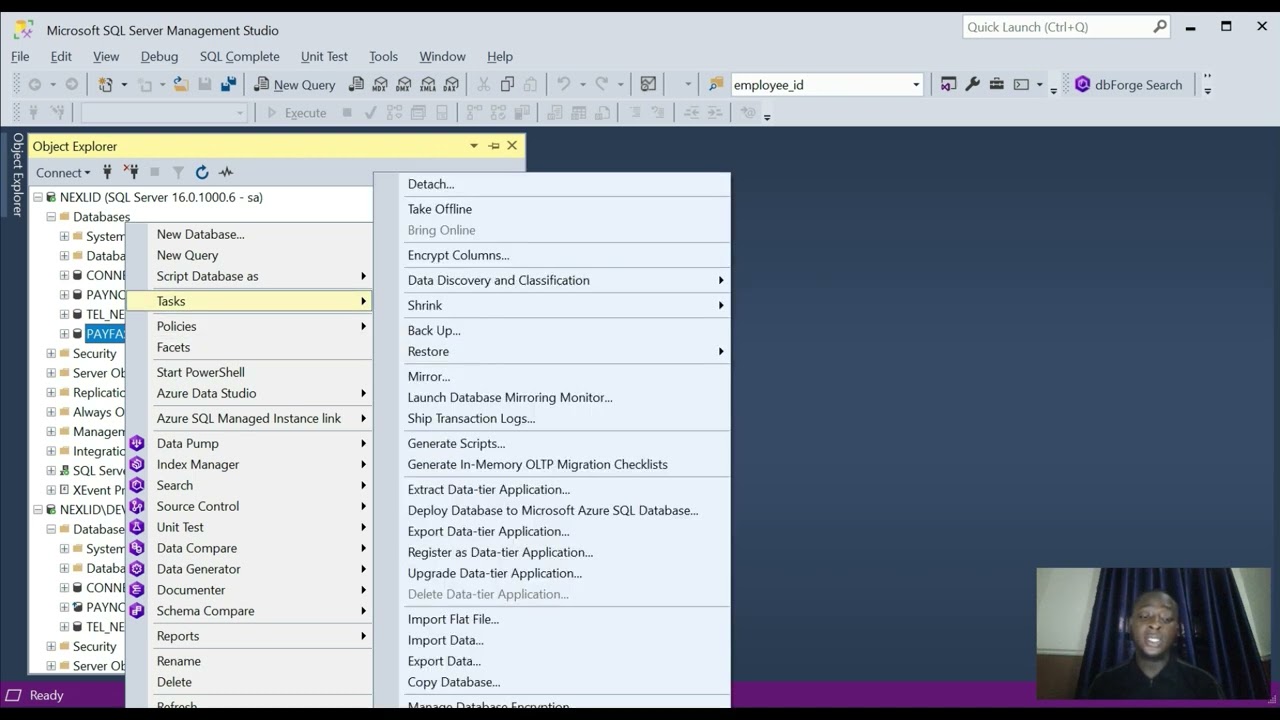Expand the TEL_NE database node under NEXLID
1280x720 pixels.
pos(64,314)
